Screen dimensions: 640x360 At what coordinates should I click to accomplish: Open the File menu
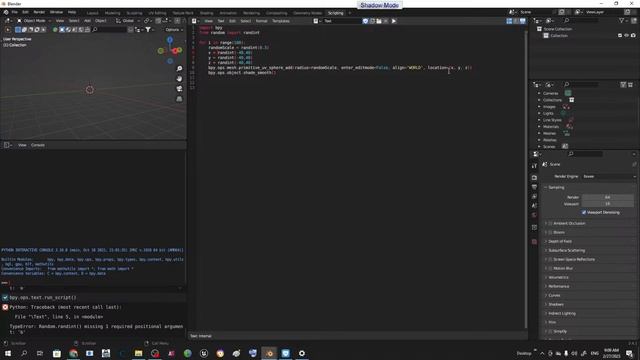(x=14, y=12)
